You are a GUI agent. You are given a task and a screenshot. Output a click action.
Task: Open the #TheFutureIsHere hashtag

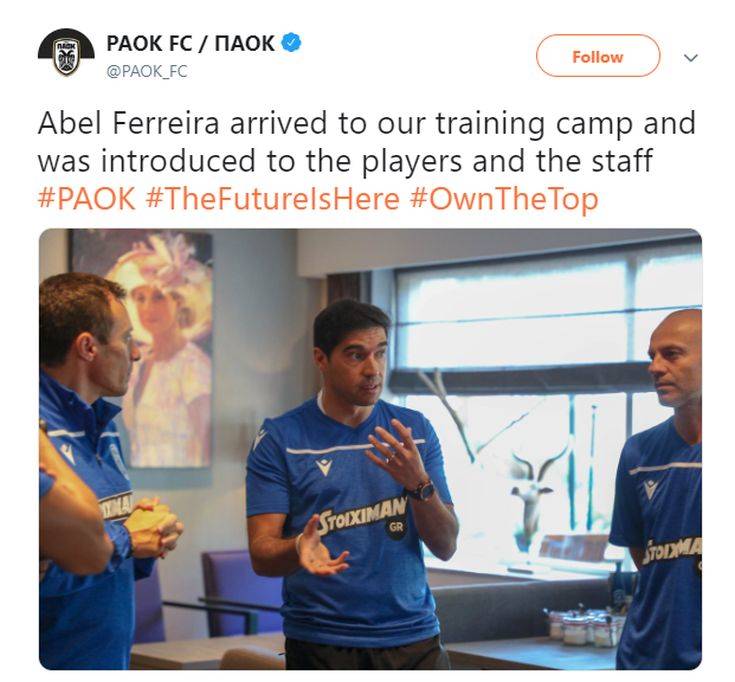[x=272, y=199]
